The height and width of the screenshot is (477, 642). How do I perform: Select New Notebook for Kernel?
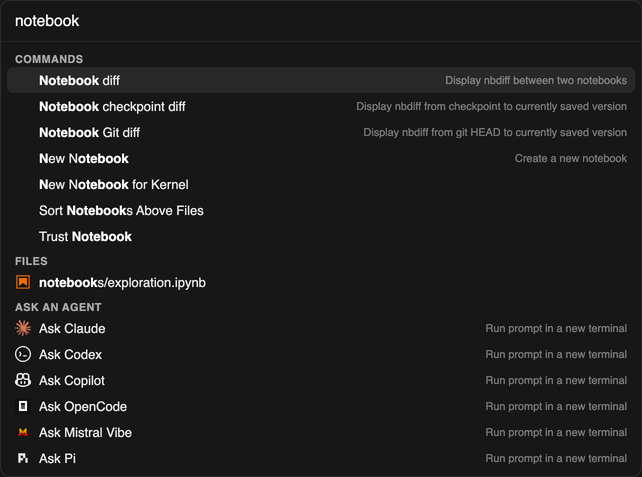(x=321, y=184)
